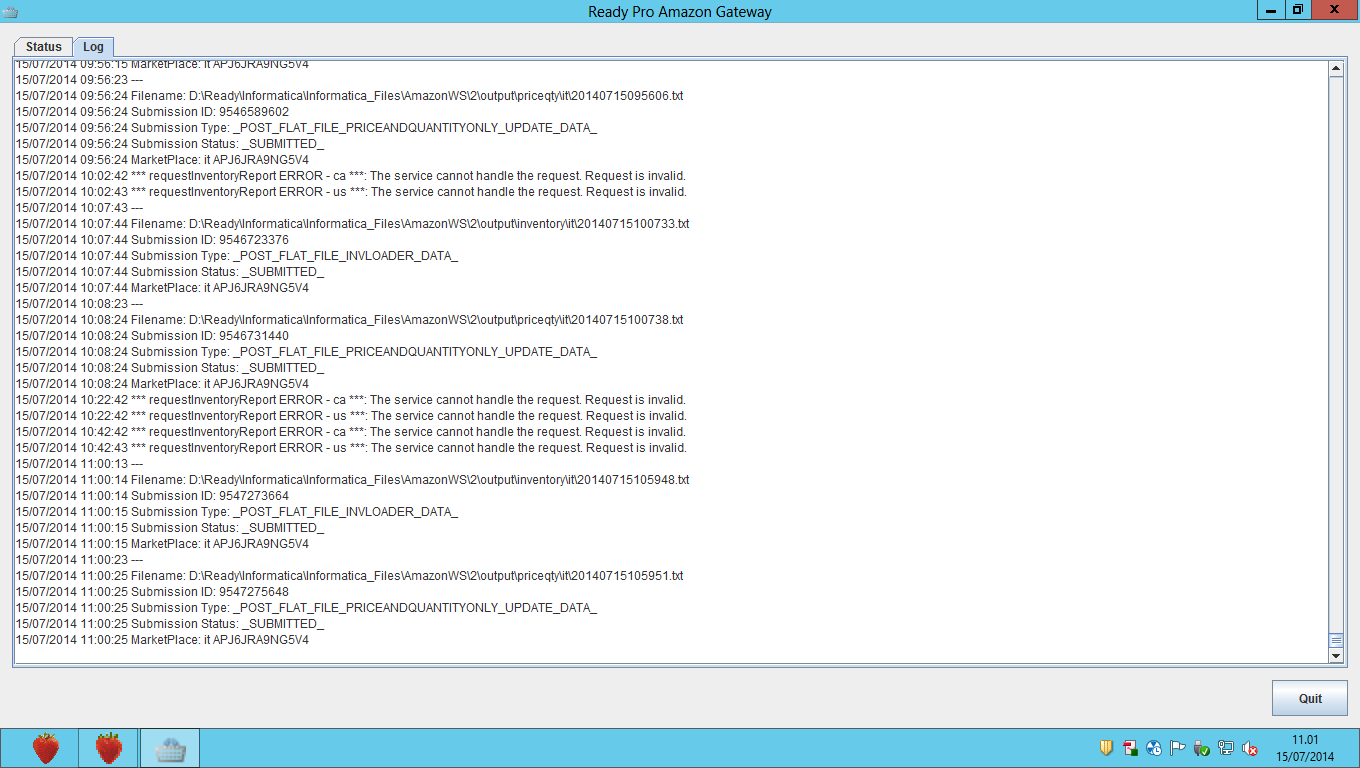Click the 11:00:25 Submission Type PRICEANDQUANTITYONLY line
This screenshot has height=768, width=1360.
[x=306, y=608]
